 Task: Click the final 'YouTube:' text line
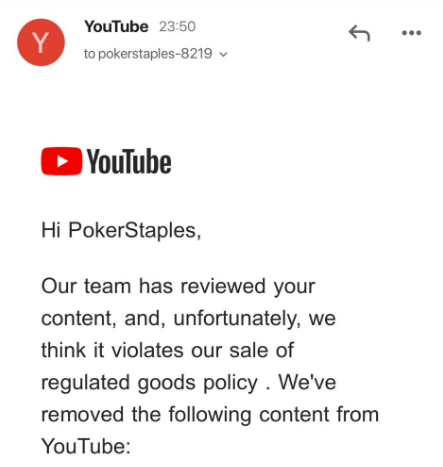86,446
